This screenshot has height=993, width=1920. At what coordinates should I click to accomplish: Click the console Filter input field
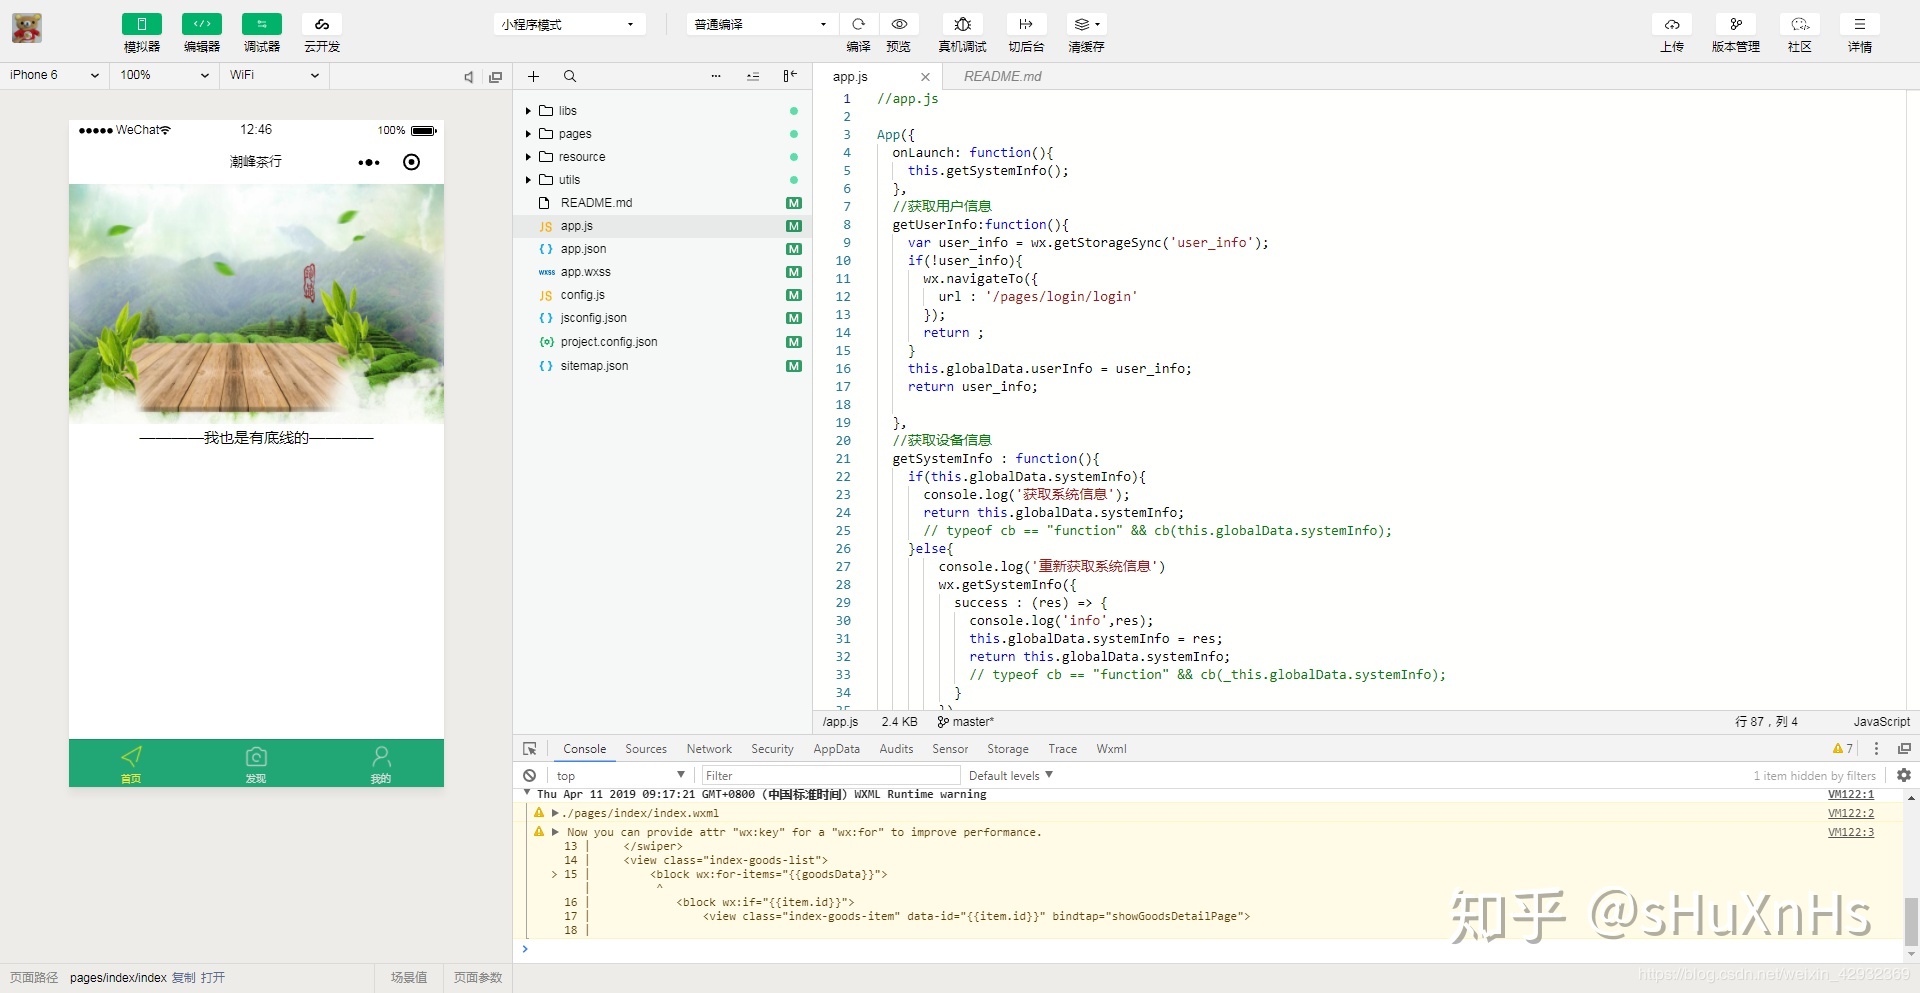tap(830, 776)
